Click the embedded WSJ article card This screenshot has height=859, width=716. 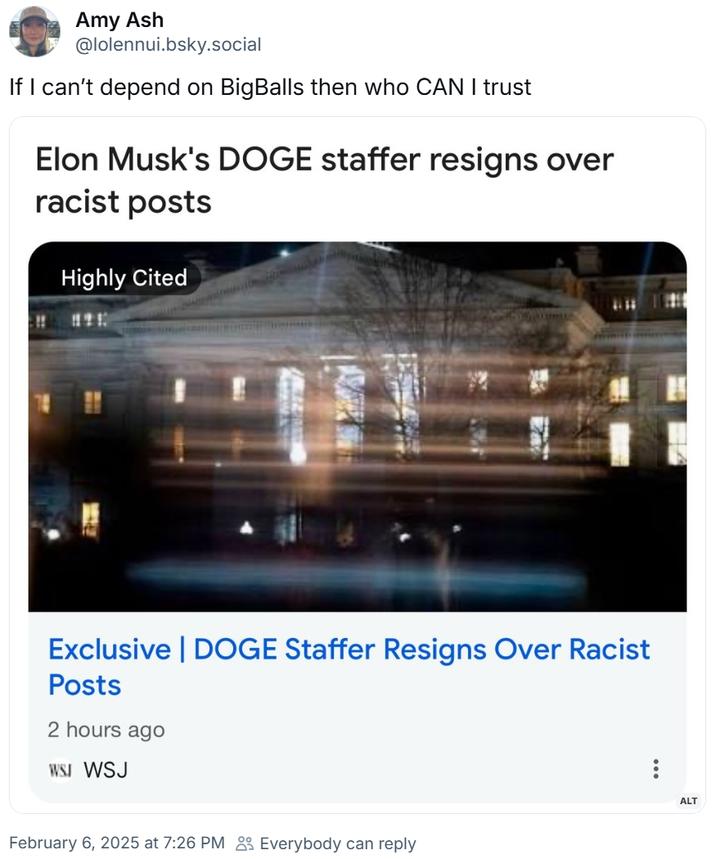click(x=358, y=460)
